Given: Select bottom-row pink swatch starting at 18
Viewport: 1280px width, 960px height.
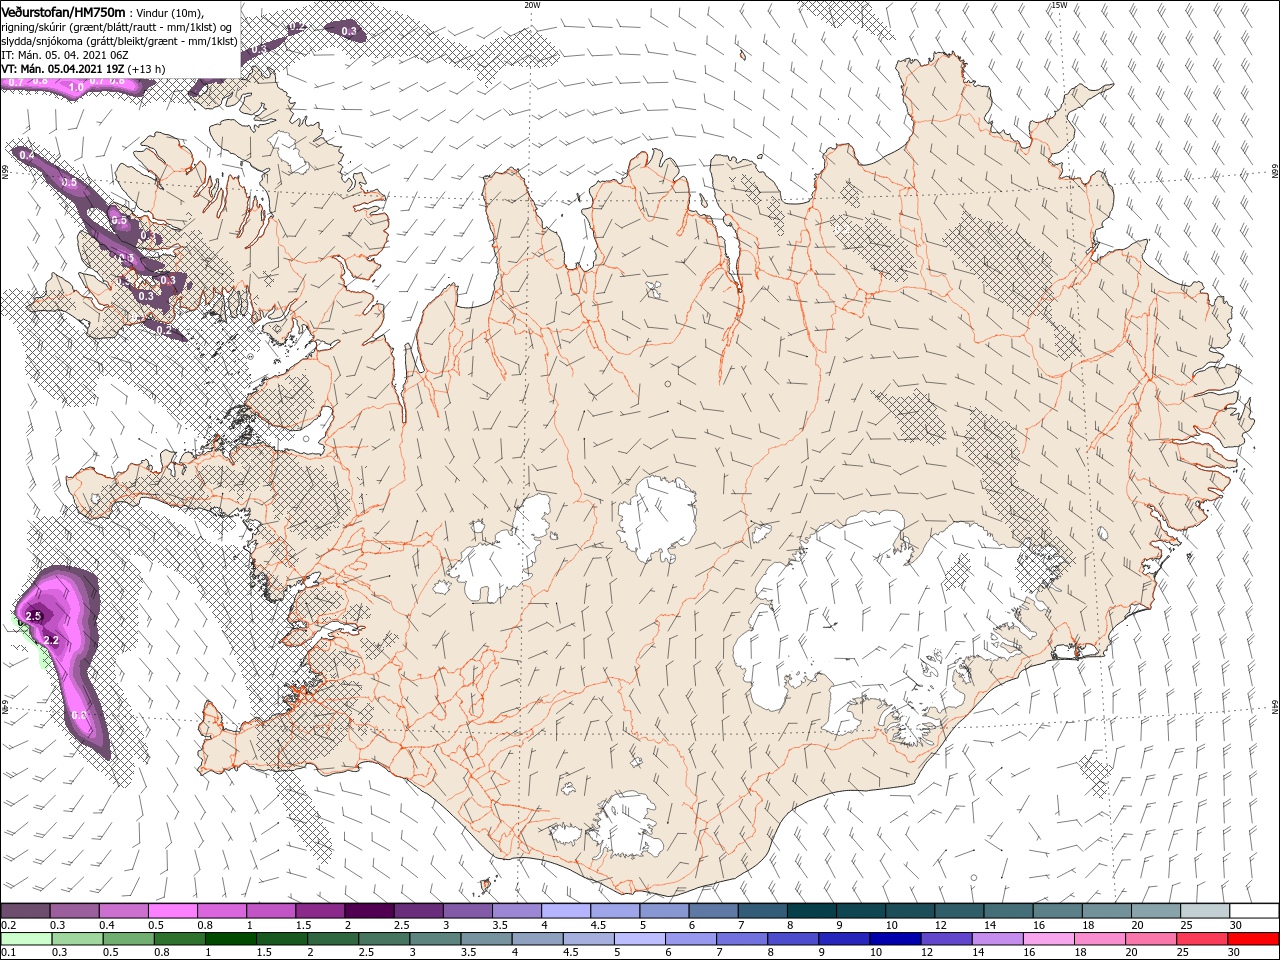Looking at the screenshot, I should (x=1099, y=939).
